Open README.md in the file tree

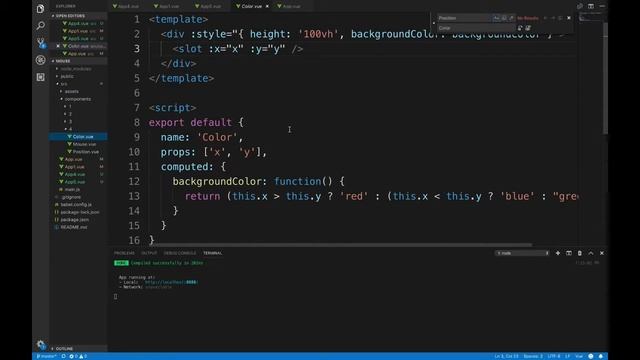coord(74,227)
